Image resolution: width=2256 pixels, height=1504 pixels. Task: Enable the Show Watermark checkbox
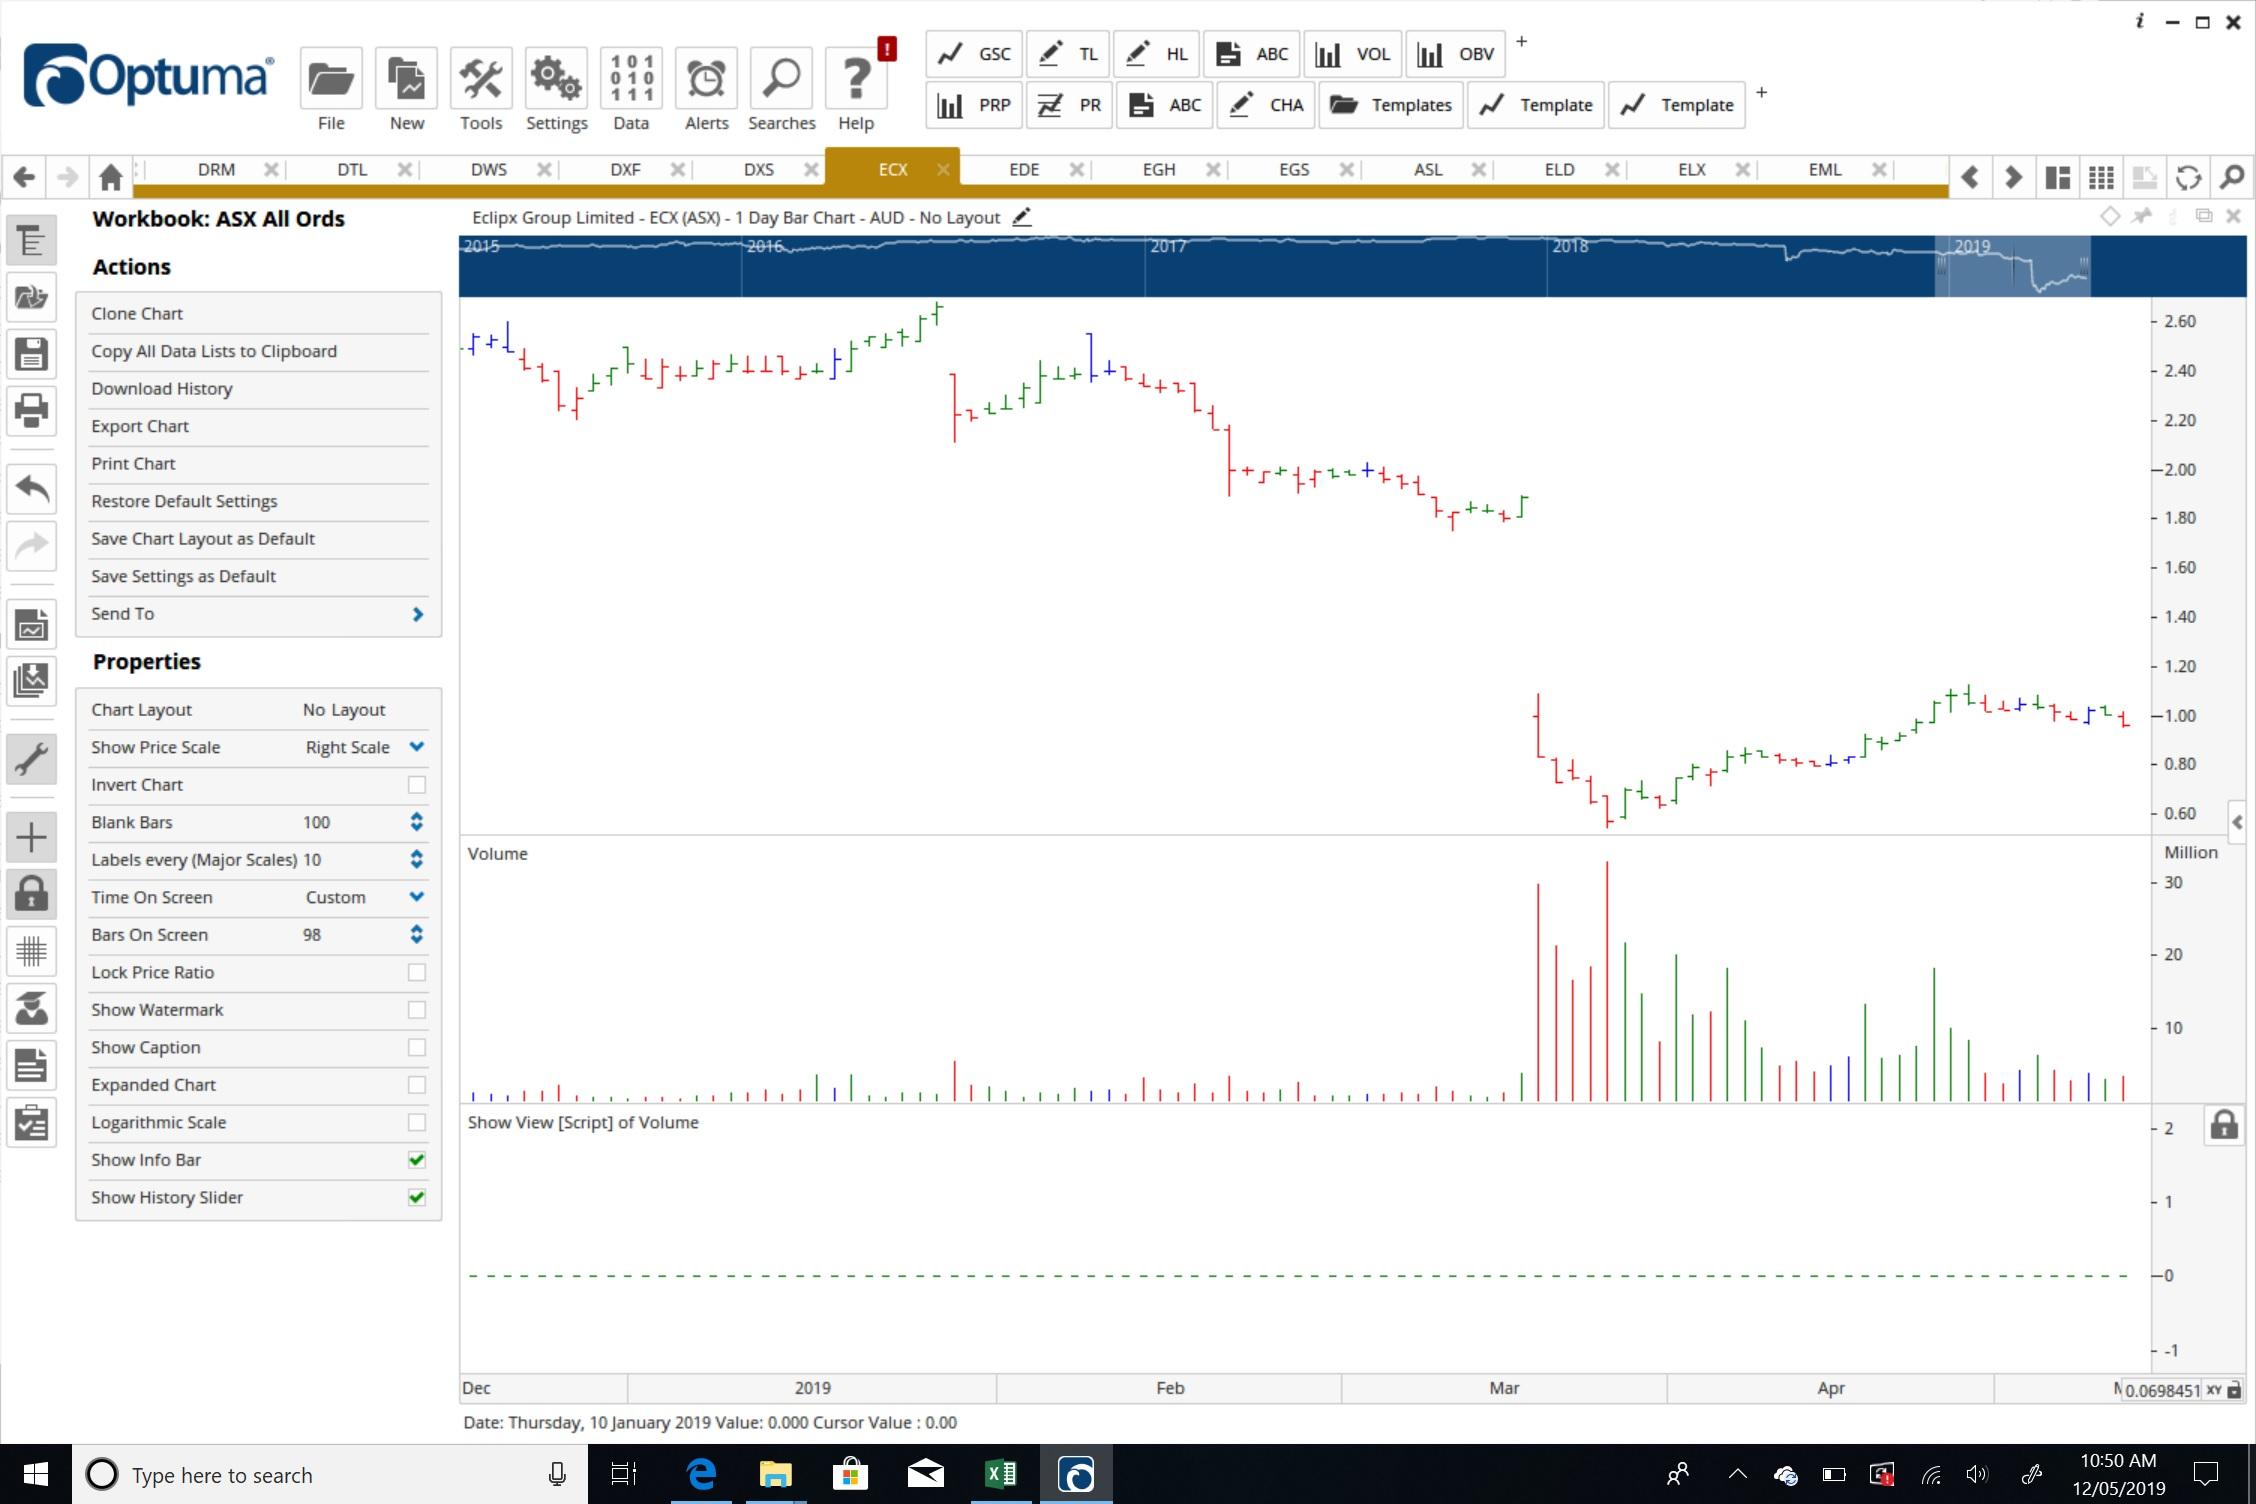[417, 1010]
